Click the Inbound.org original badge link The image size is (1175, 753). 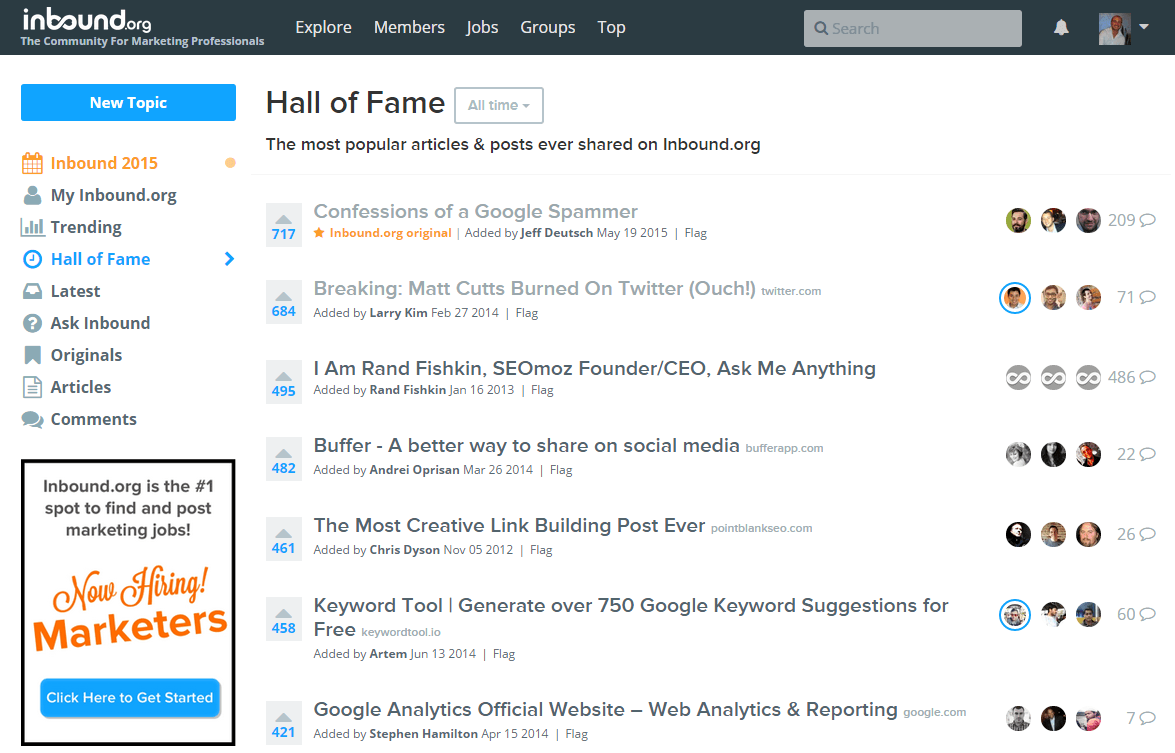(382, 233)
